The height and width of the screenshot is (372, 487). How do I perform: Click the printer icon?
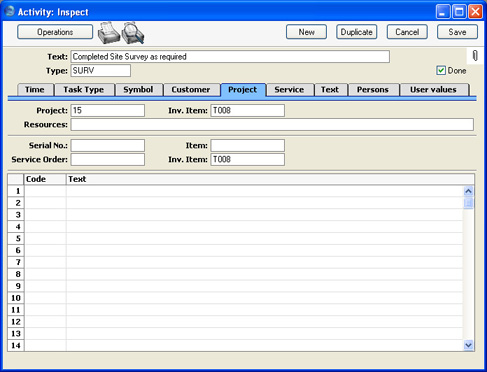tap(108, 33)
